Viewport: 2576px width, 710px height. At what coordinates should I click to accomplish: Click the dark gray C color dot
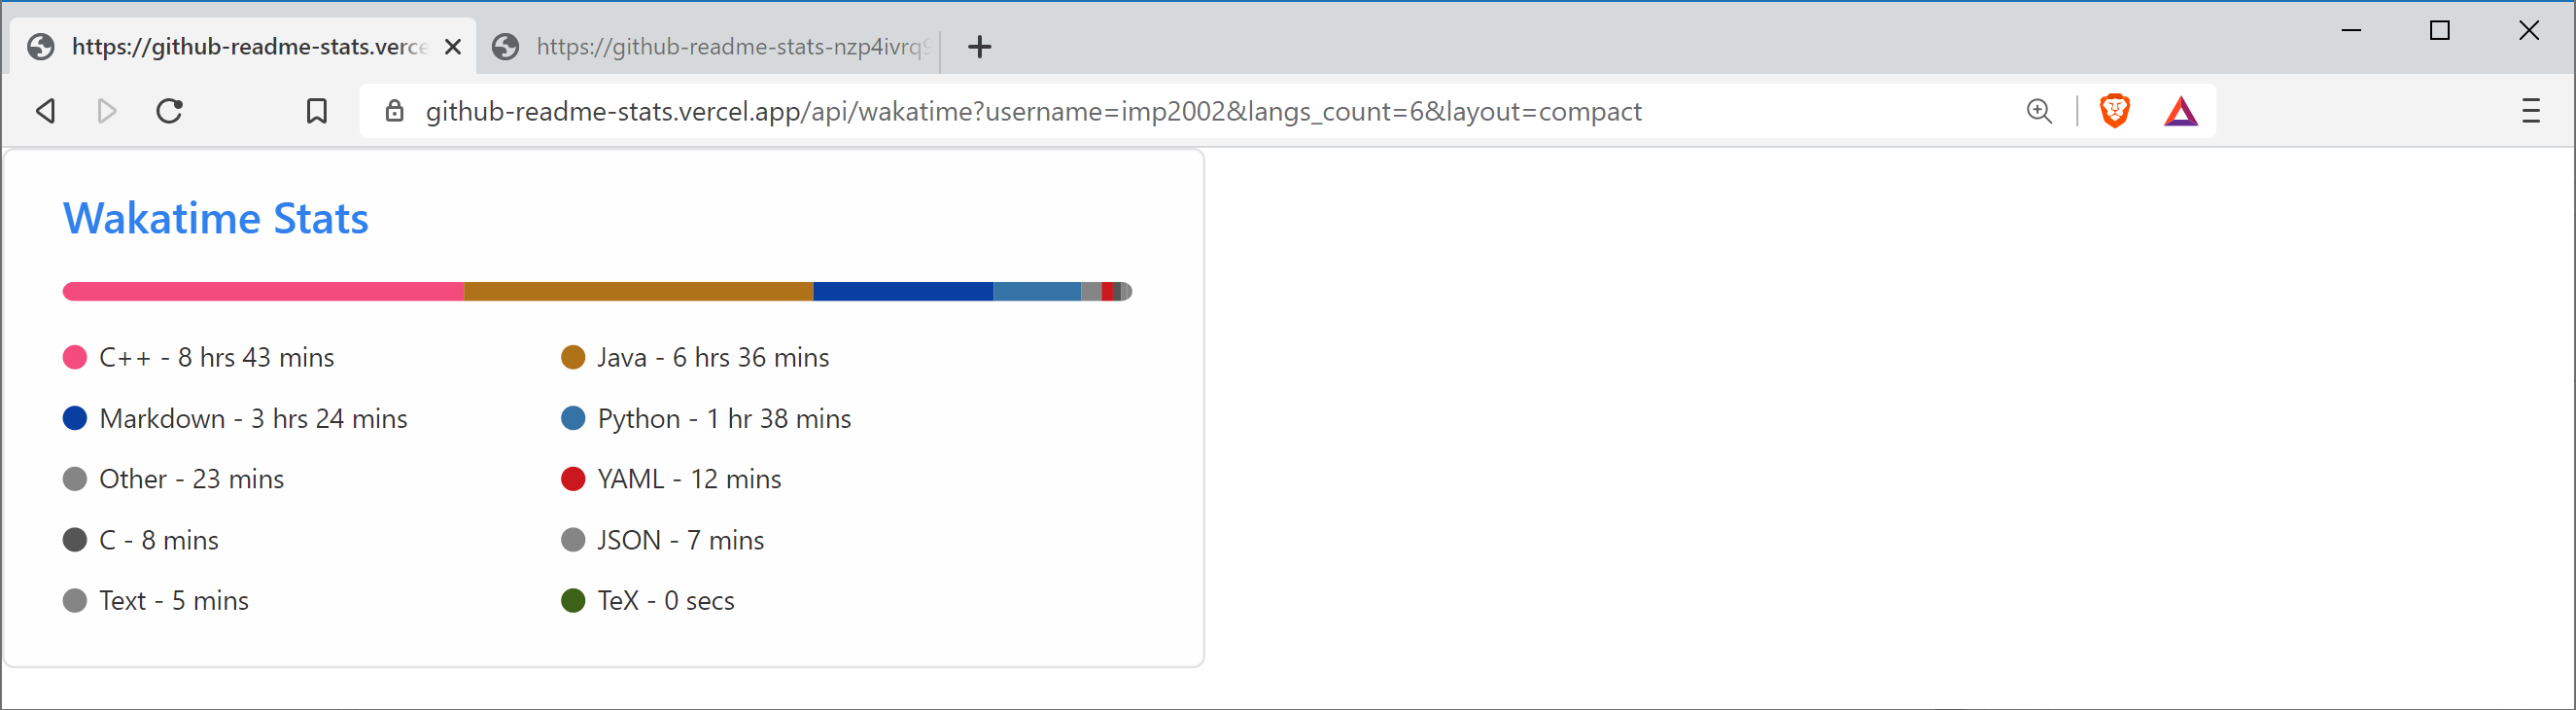pyautogui.click(x=75, y=540)
